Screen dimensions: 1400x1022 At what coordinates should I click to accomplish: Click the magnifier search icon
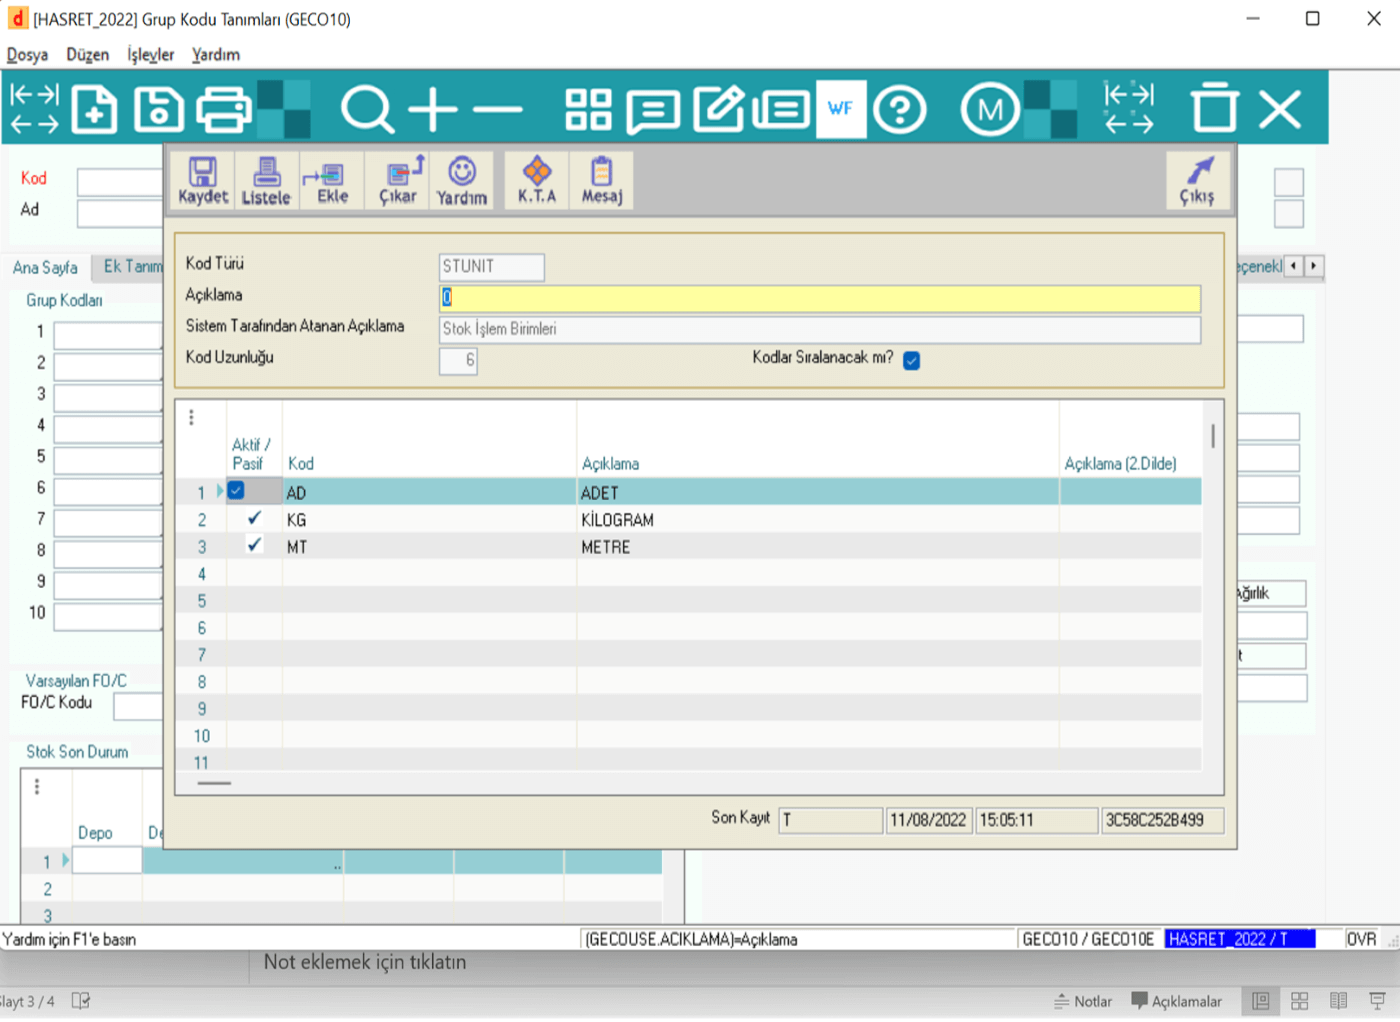[367, 109]
